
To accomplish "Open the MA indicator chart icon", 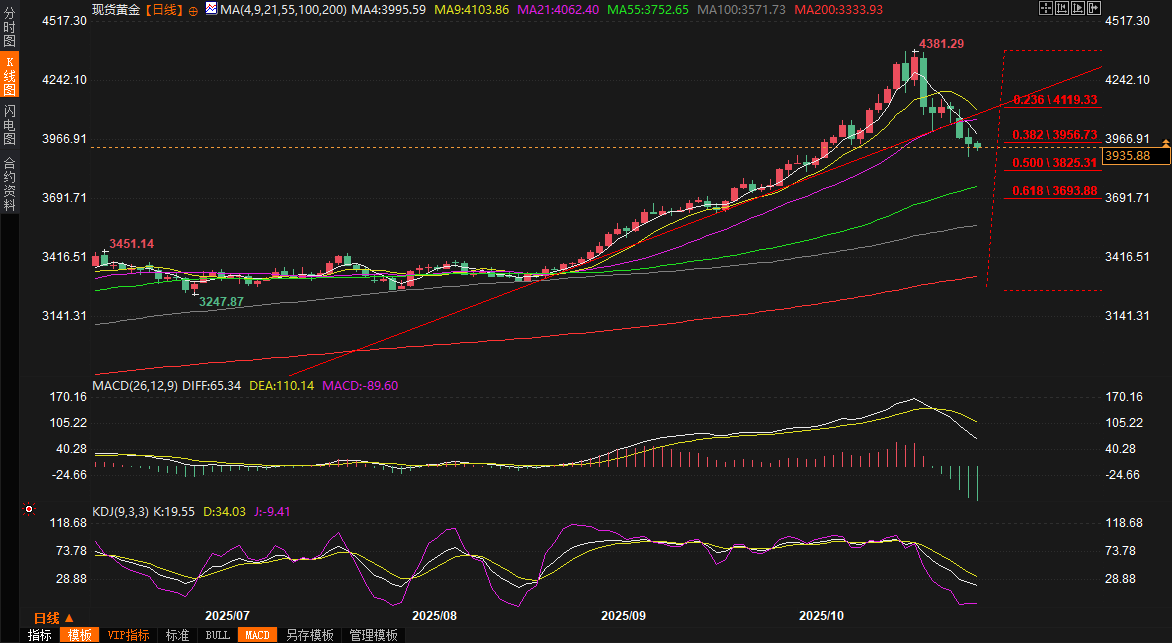I will (211, 9).
